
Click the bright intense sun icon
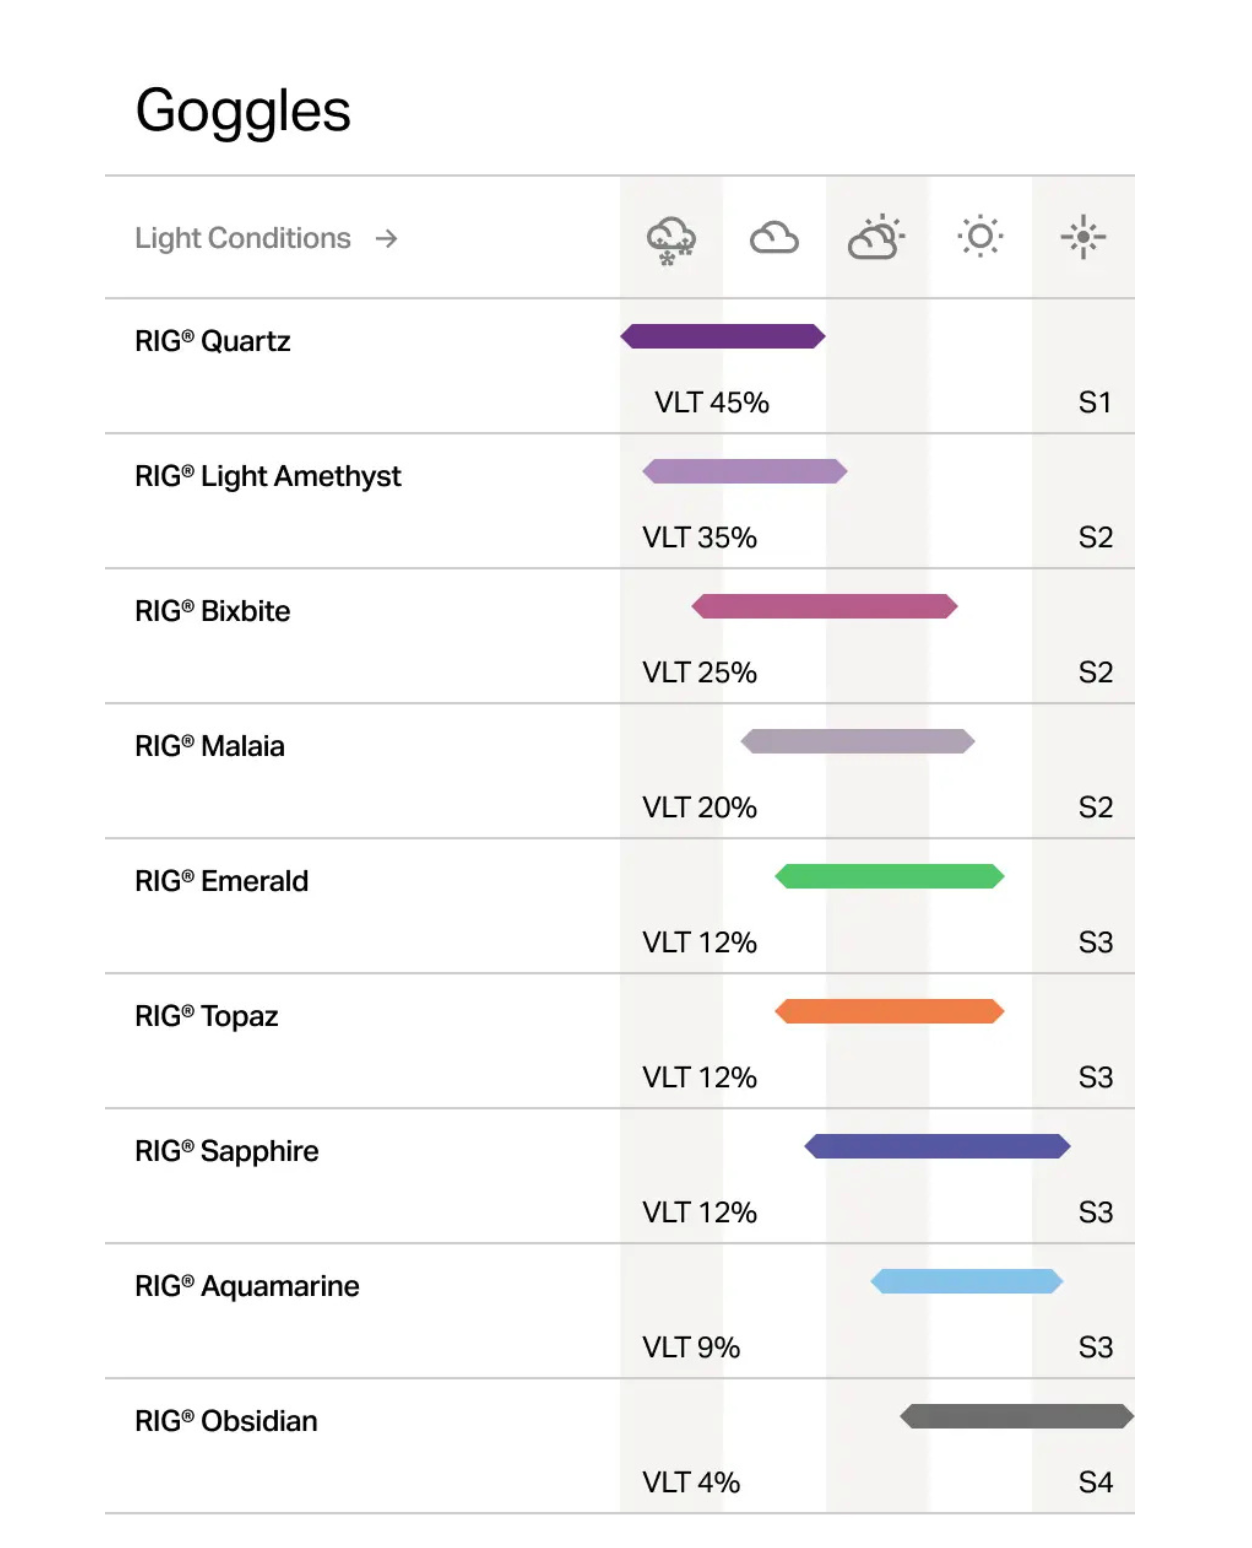pyautogui.click(x=1083, y=237)
